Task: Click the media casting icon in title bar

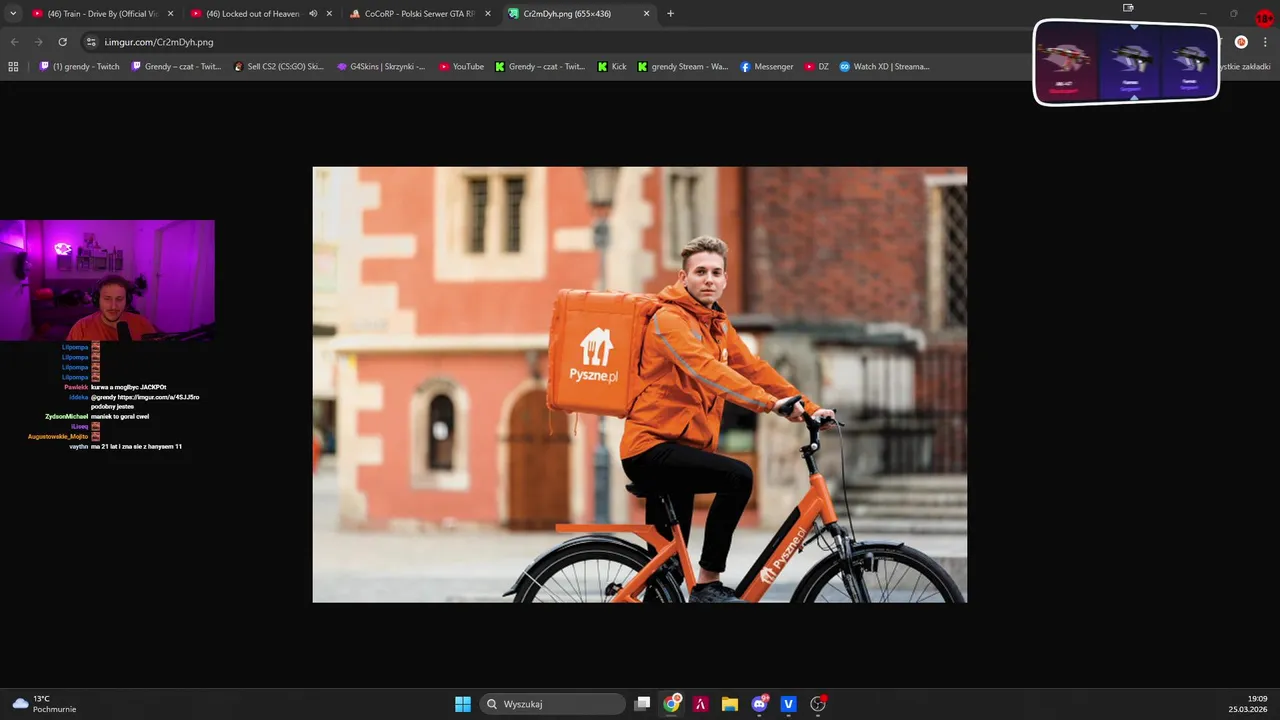Action: point(1128,8)
